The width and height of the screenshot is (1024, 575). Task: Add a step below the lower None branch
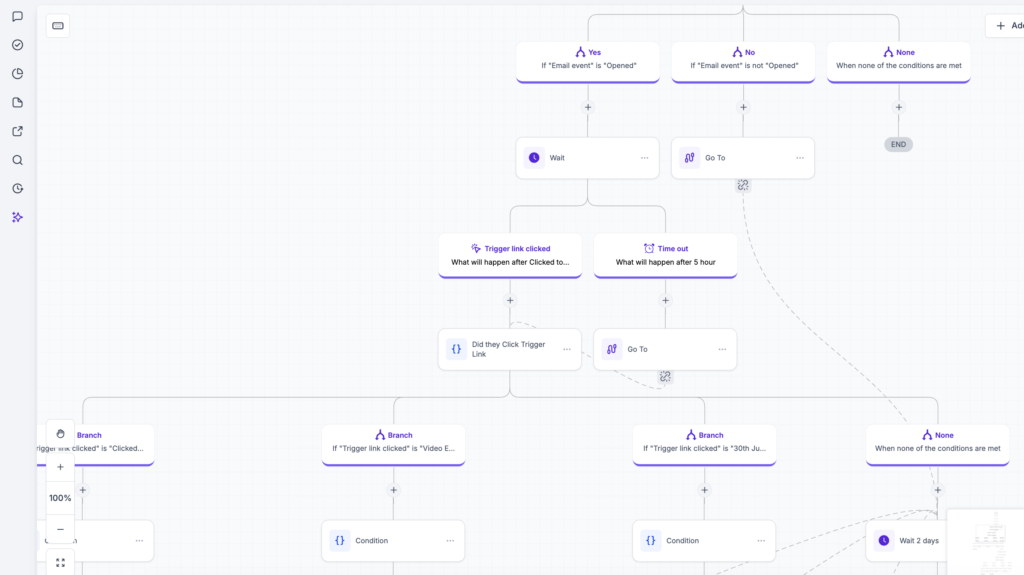tap(938, 490)
